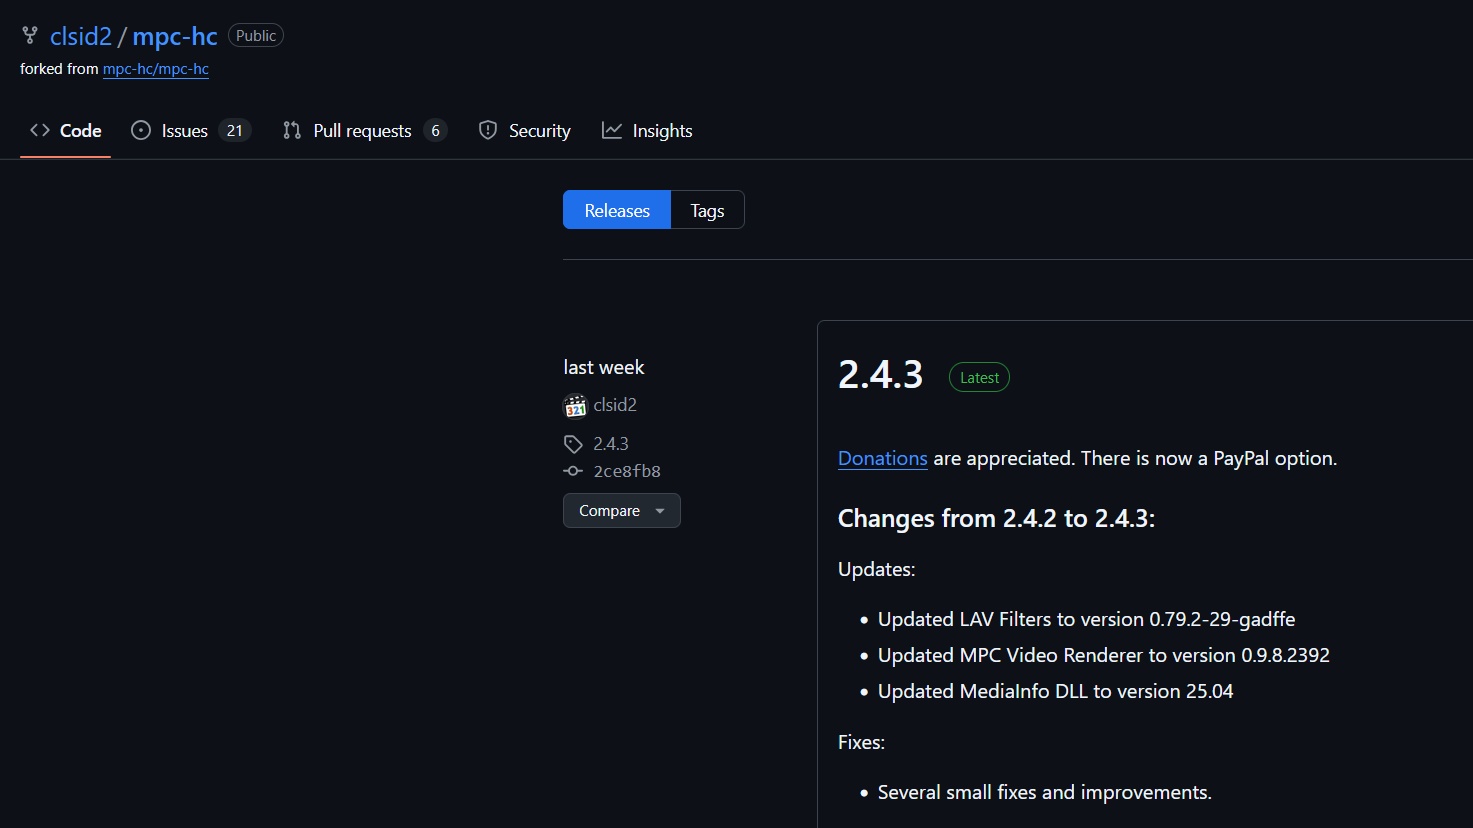Viewport: 1473px width, 828px height.
Task: Click the fork icon beside the repository name
Action: tap(30, 36)
